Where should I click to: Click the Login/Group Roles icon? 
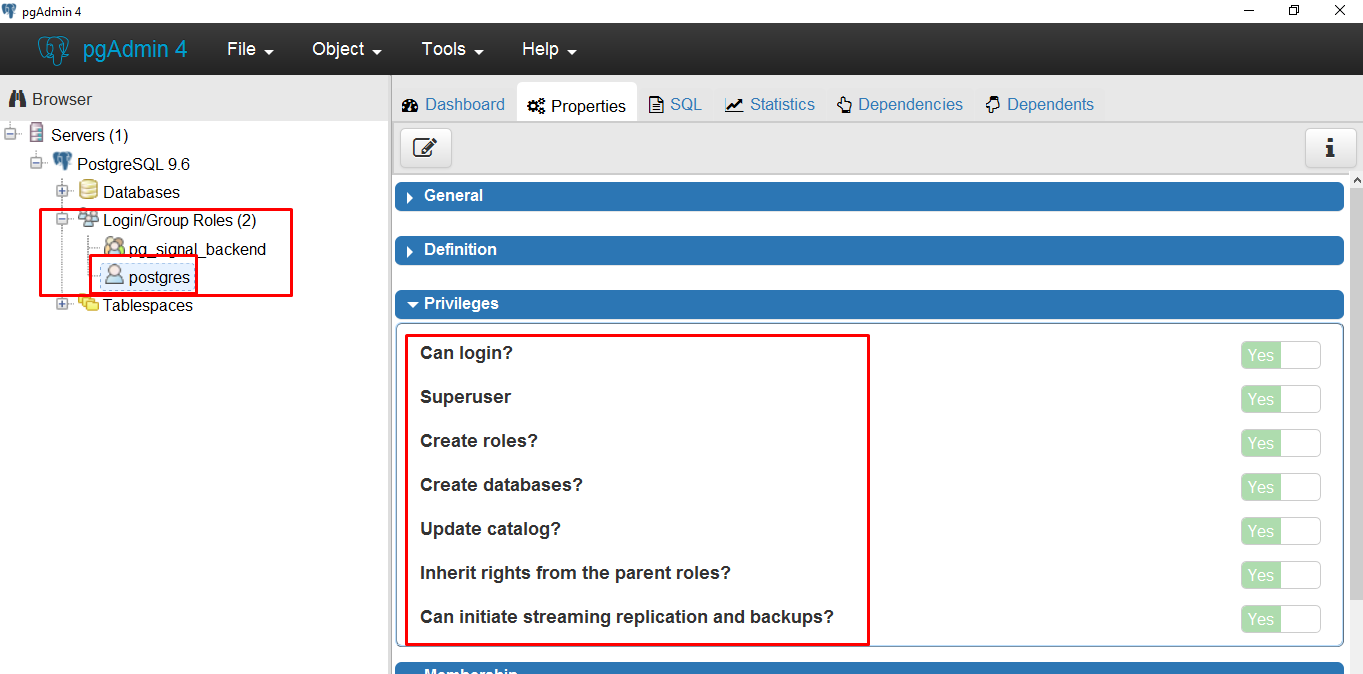pos(88,219)
